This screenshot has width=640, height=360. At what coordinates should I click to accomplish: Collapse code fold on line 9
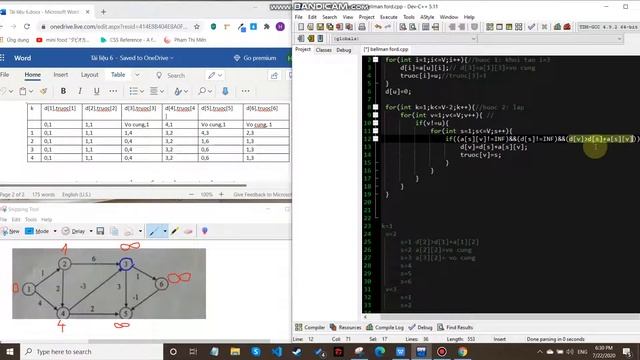pyautogui.click(x=375, y=115)
